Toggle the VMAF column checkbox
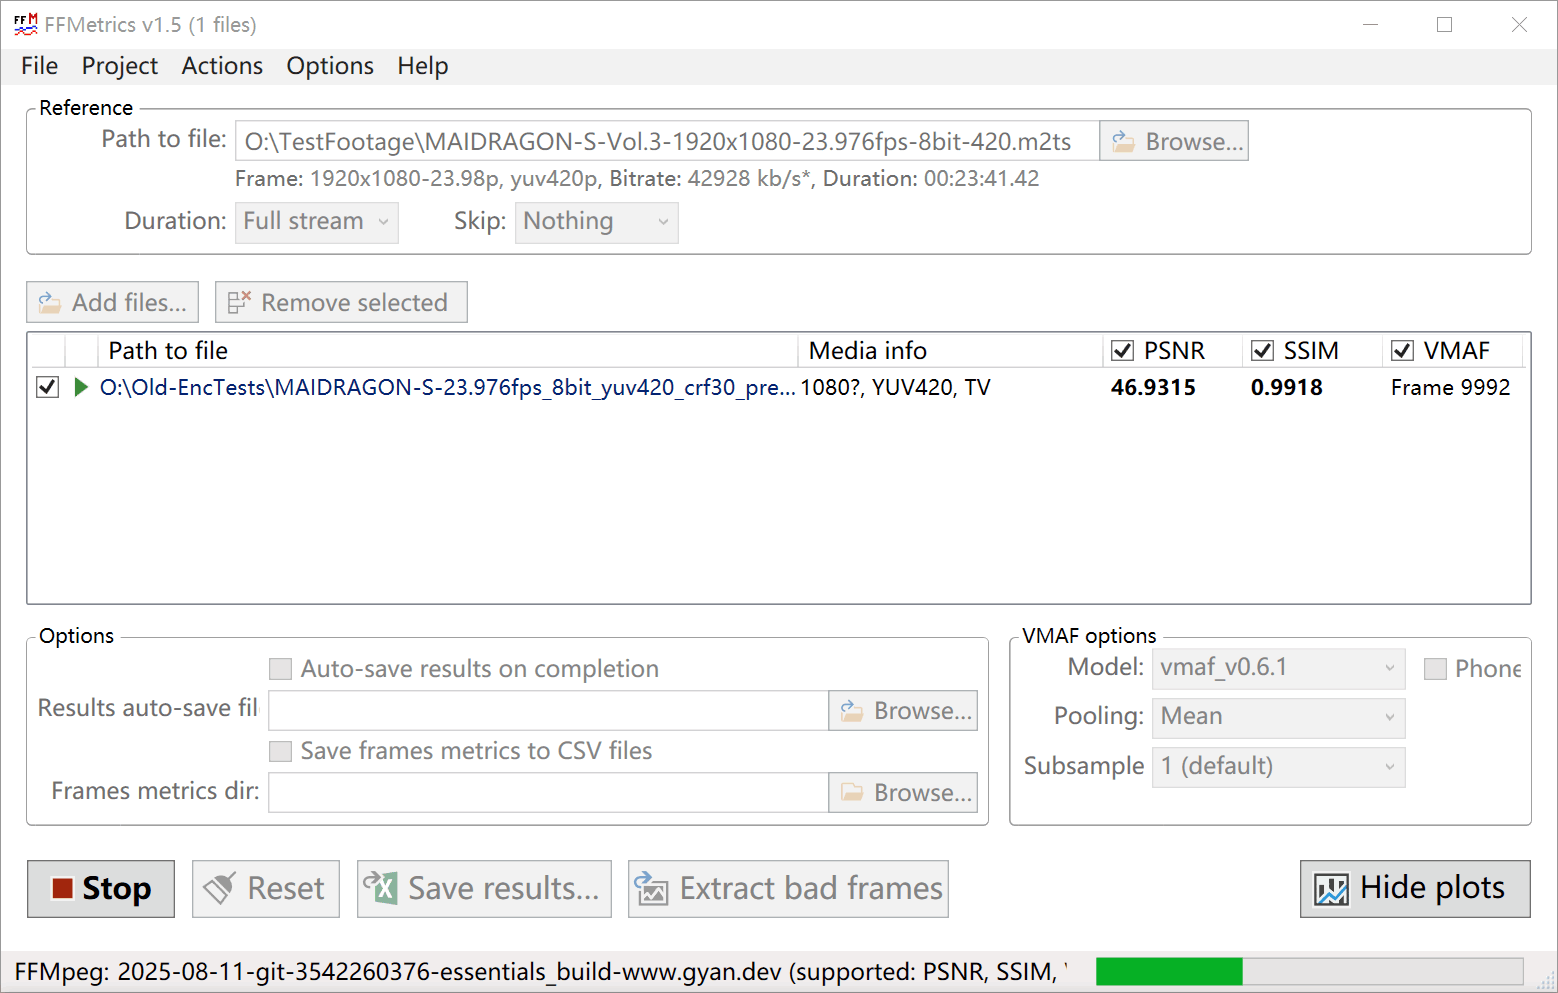Image resolution: width=1558 pixels, height=993 pixels. [x=1402, y=351]
